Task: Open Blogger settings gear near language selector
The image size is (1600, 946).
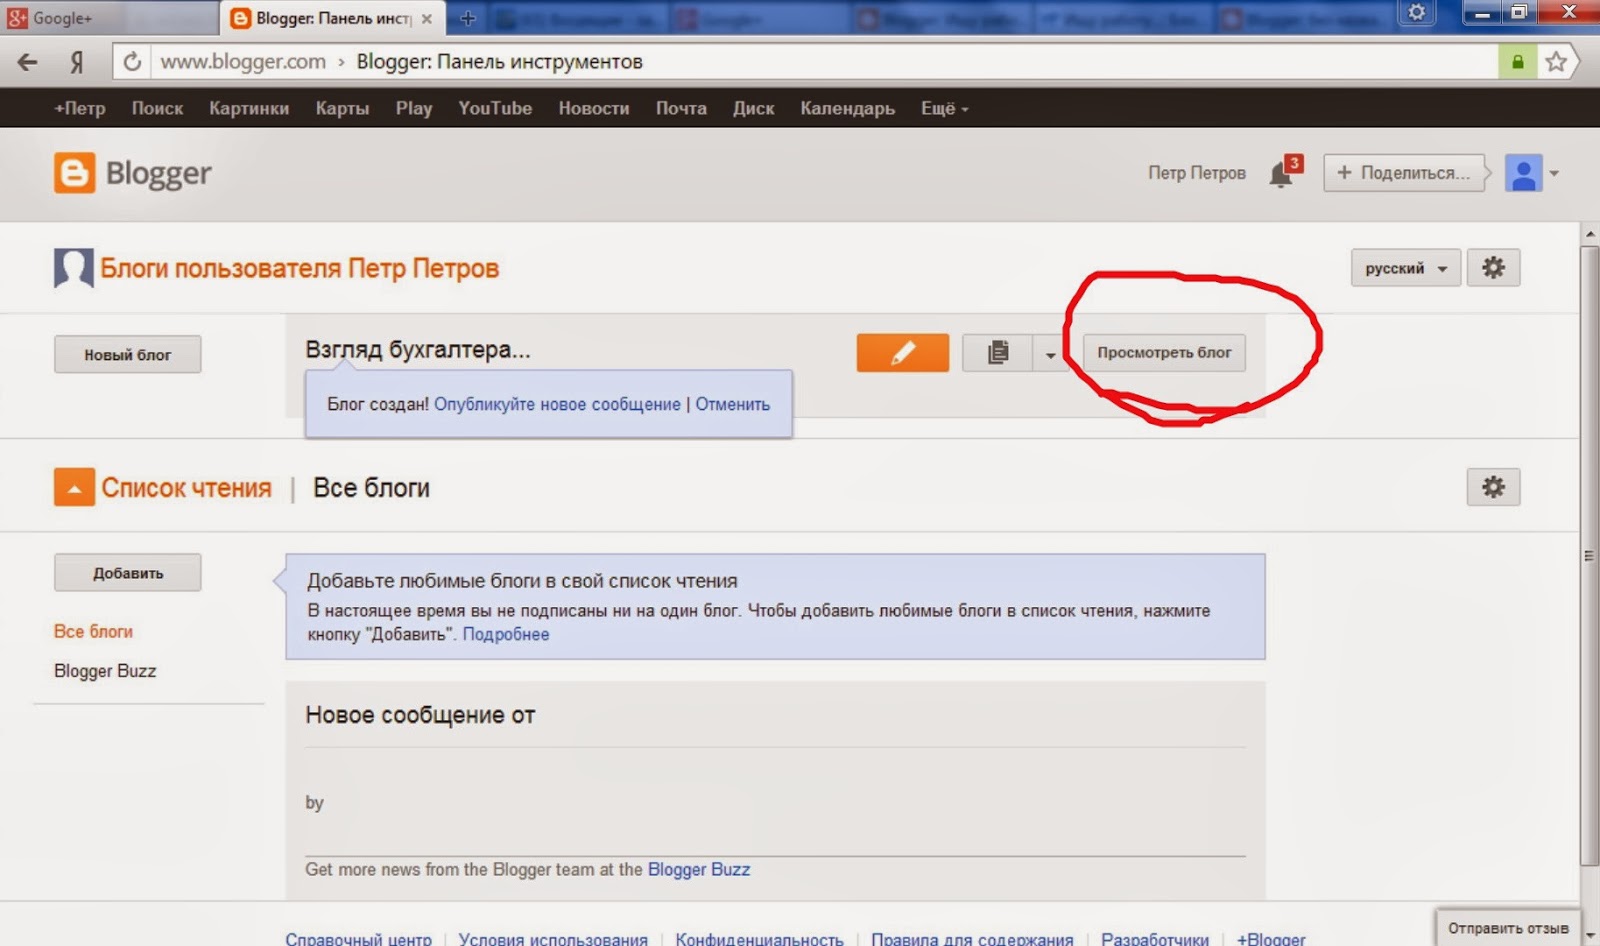Action: coord(1493,268)
